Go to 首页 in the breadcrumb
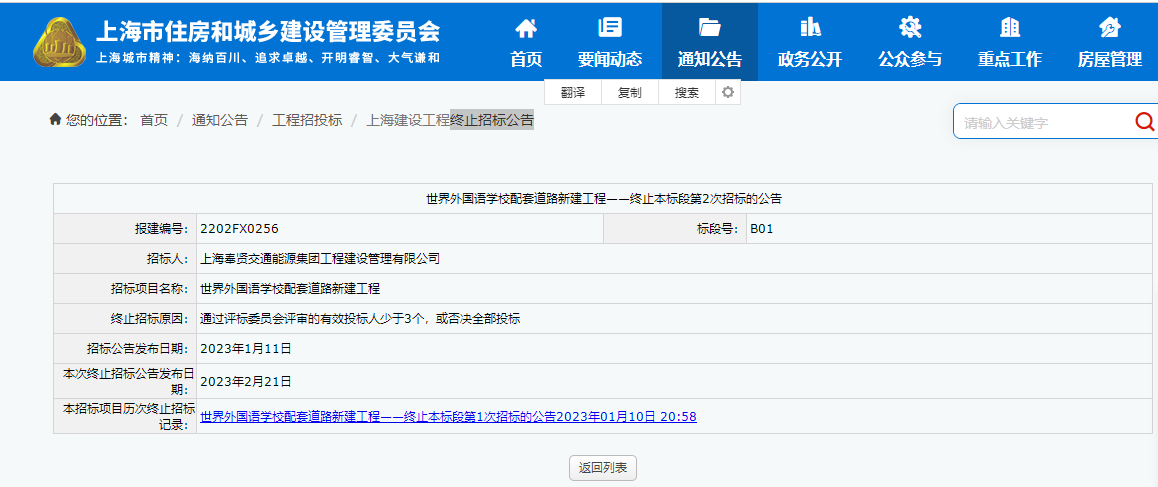This screenshot has width=1158, height=487. [x=154, y=120]
